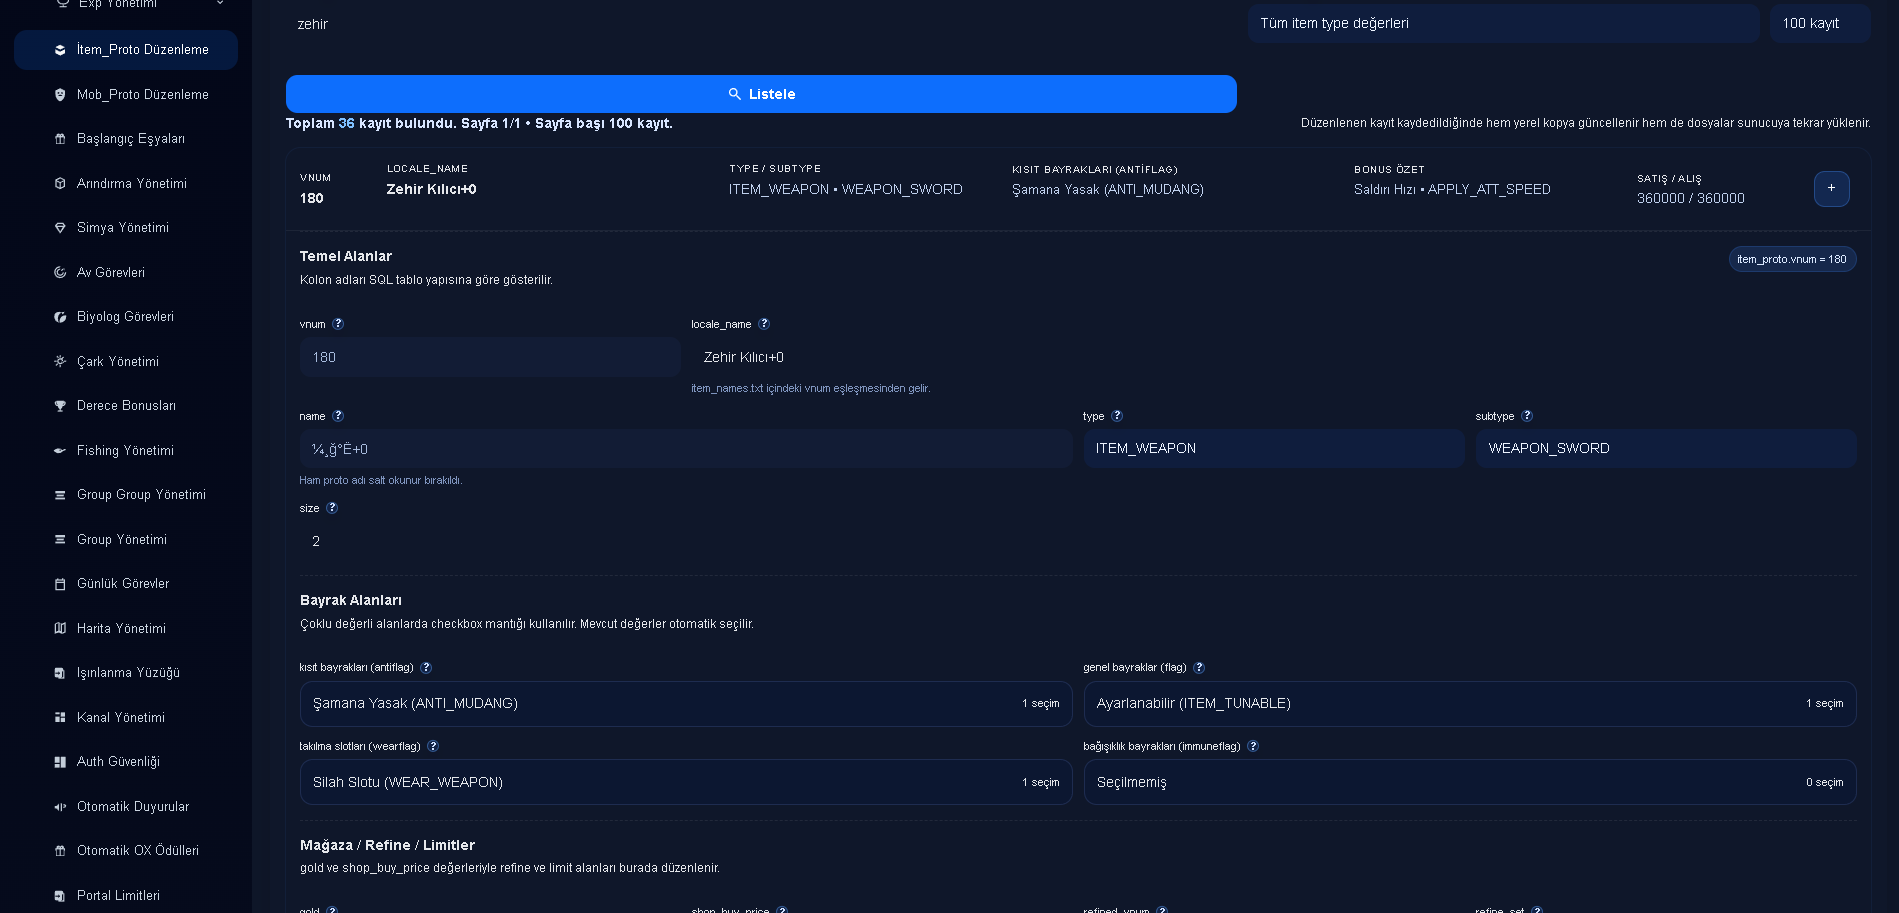Viewport: 1899px width, 913px height.
Task: Click the Harita Yönetimi map icon
Action: pos(60,629)
